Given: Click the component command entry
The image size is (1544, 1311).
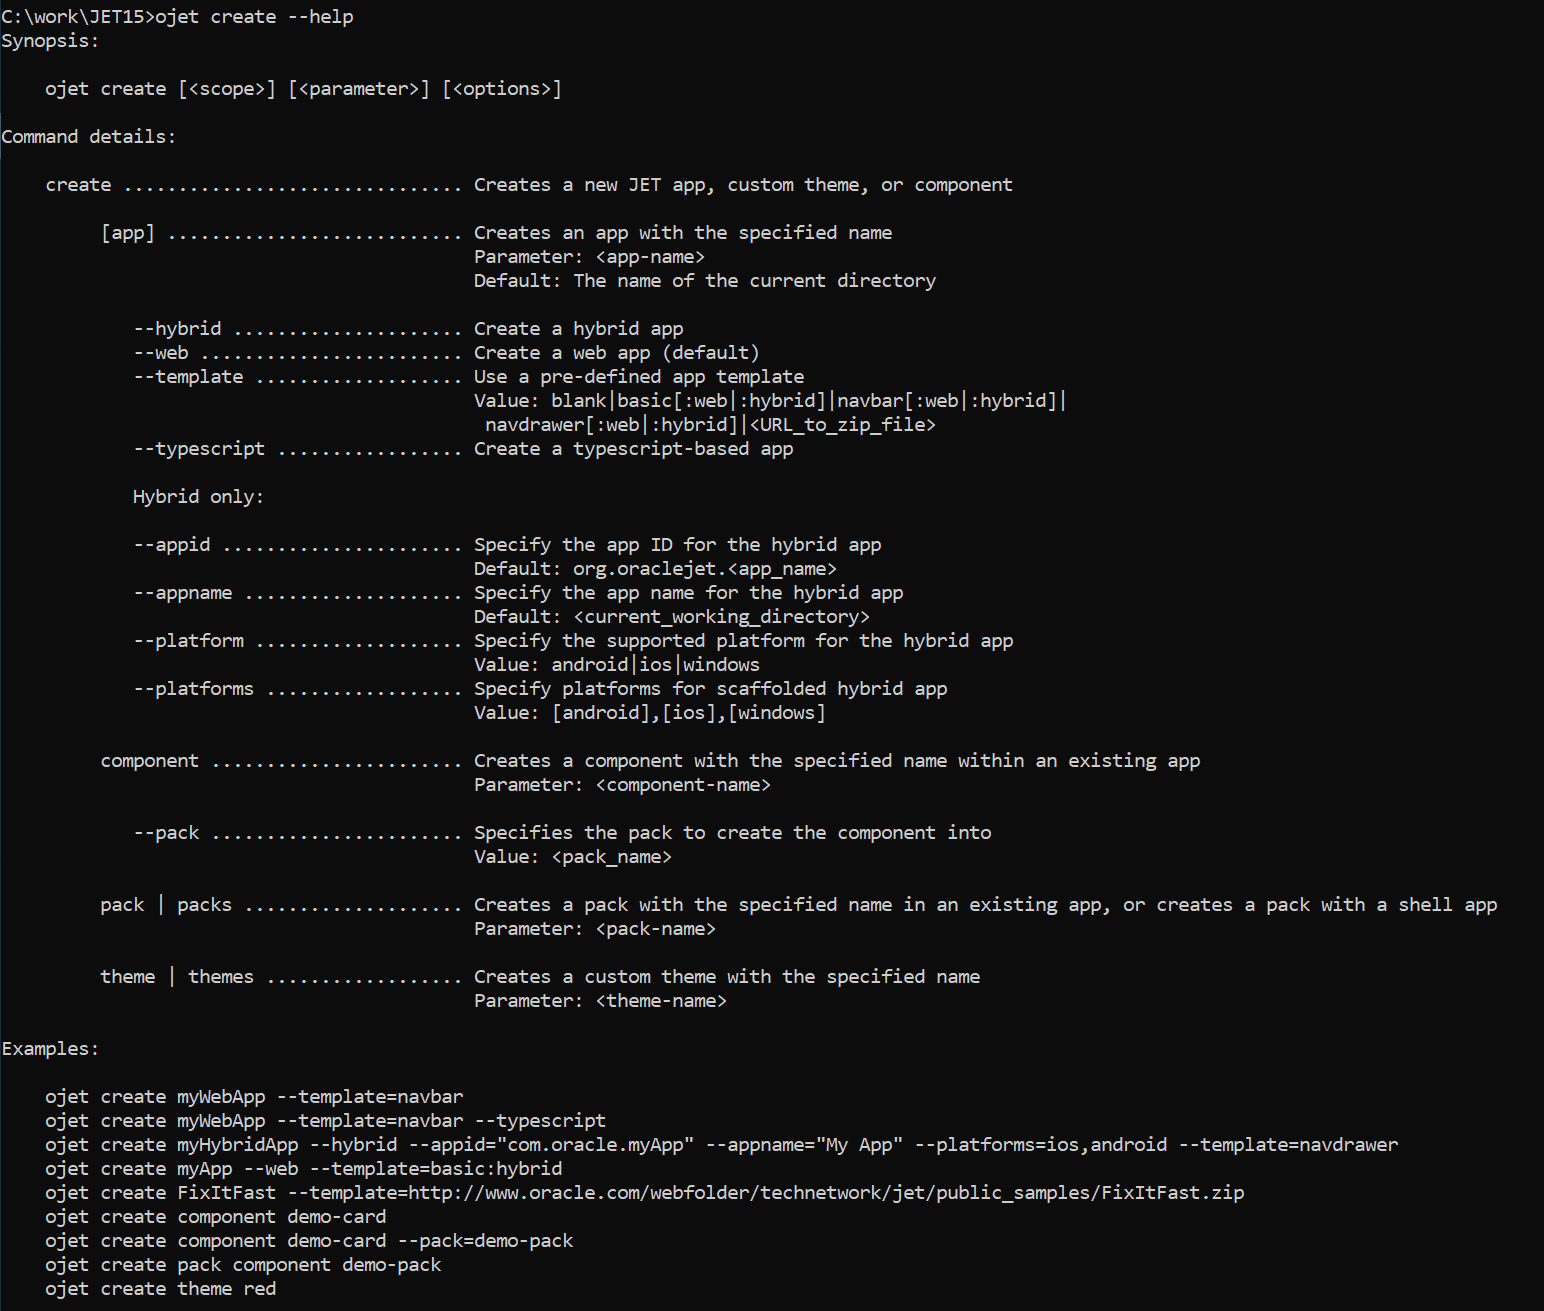Looking at the screenshot, I should pos(149,760).
